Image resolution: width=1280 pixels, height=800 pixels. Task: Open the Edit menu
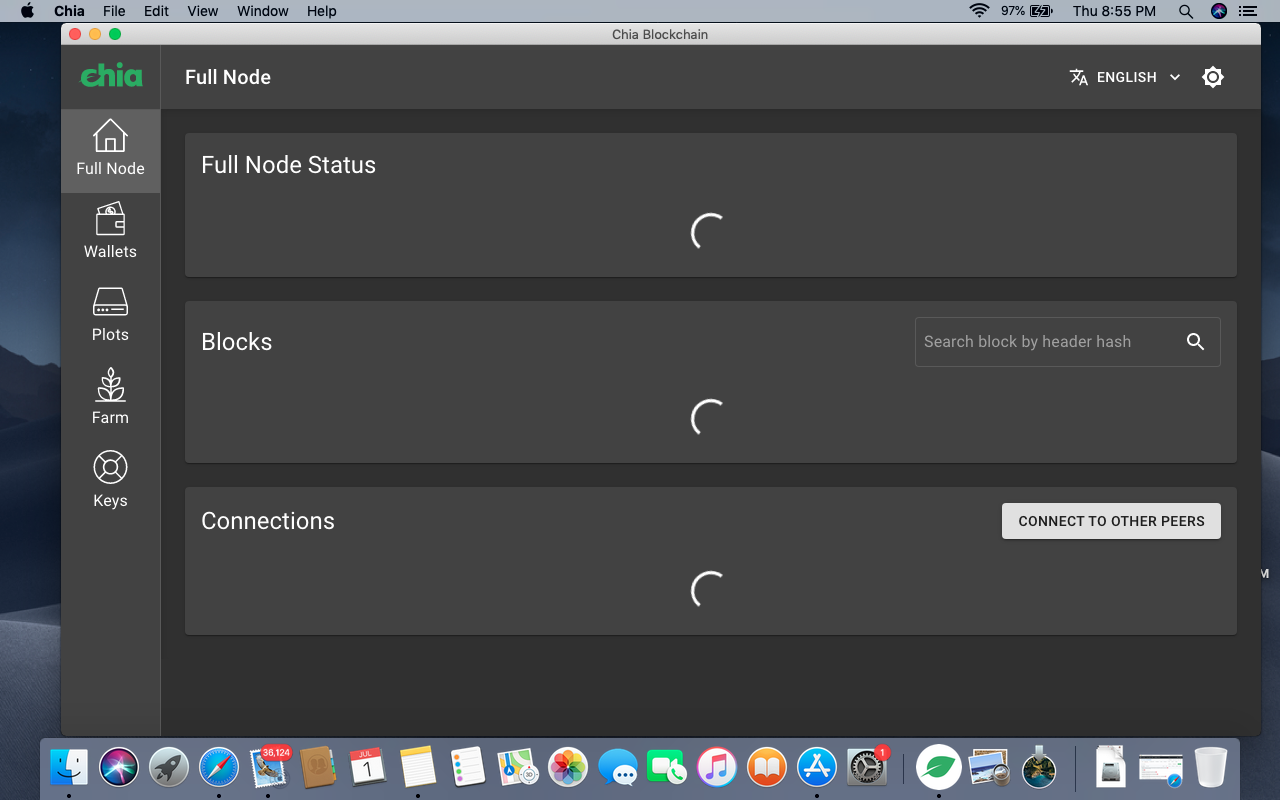tap(156, 11)
